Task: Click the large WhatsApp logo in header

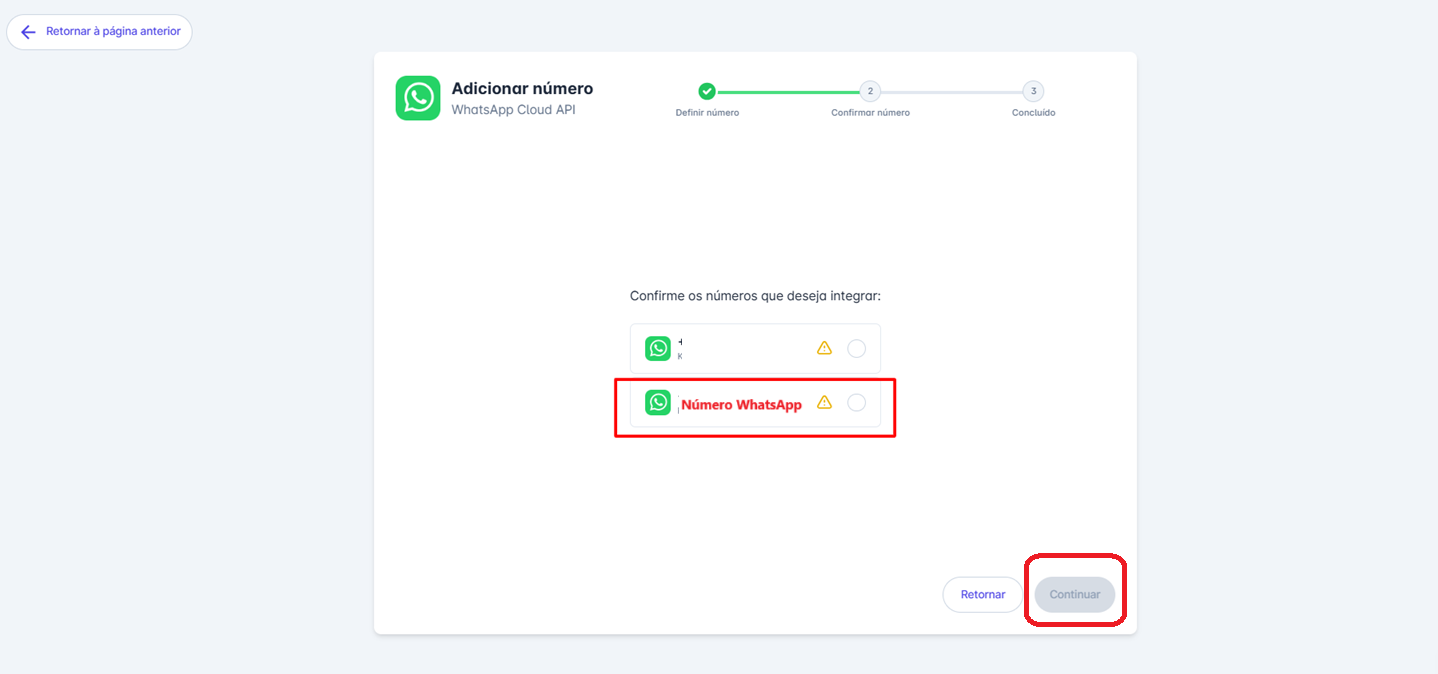Action: coord(417,98)
